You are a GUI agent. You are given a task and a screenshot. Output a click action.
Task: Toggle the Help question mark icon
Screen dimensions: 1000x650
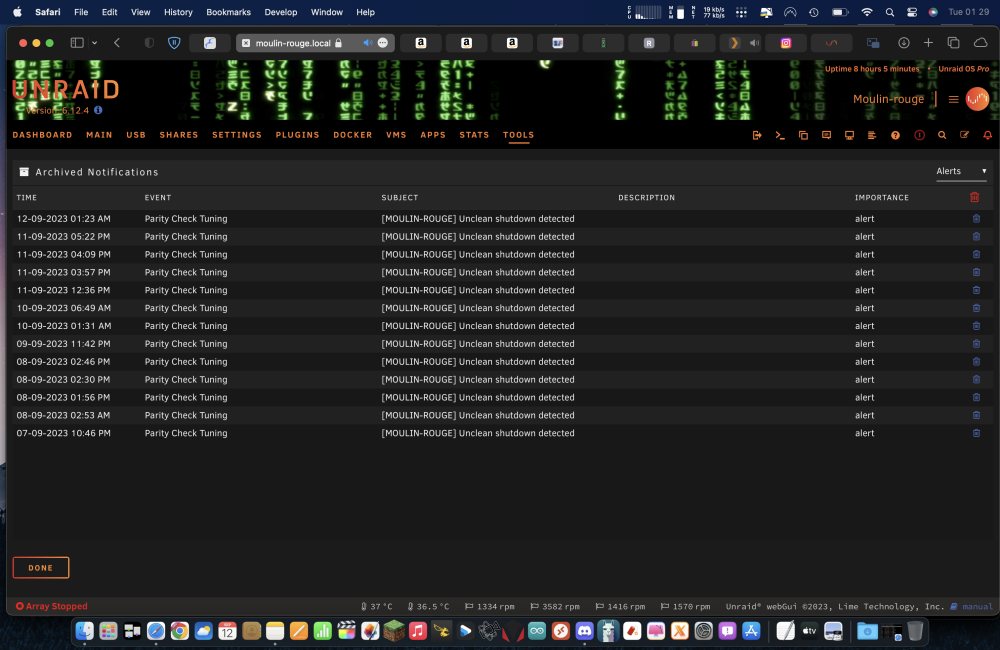[x=895, y=135]
